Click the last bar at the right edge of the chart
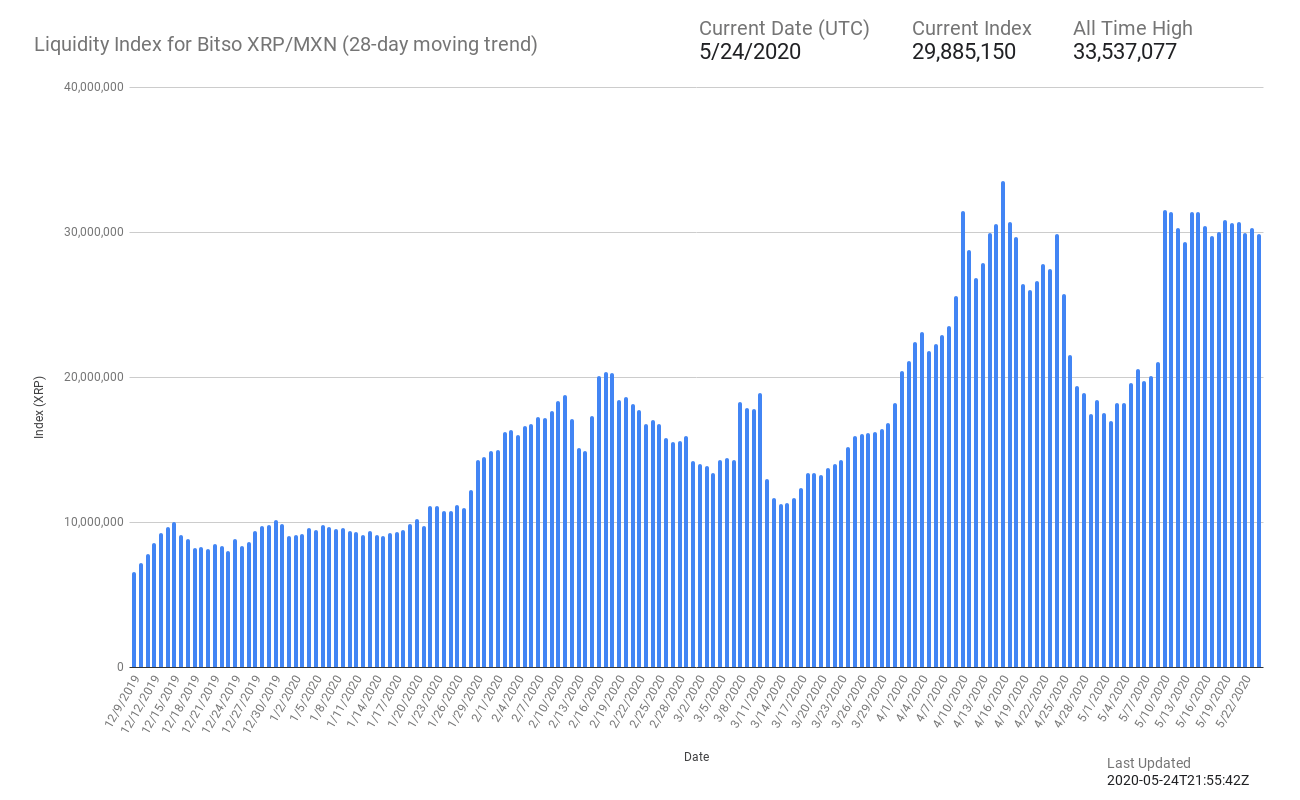 pos(1259,450)
